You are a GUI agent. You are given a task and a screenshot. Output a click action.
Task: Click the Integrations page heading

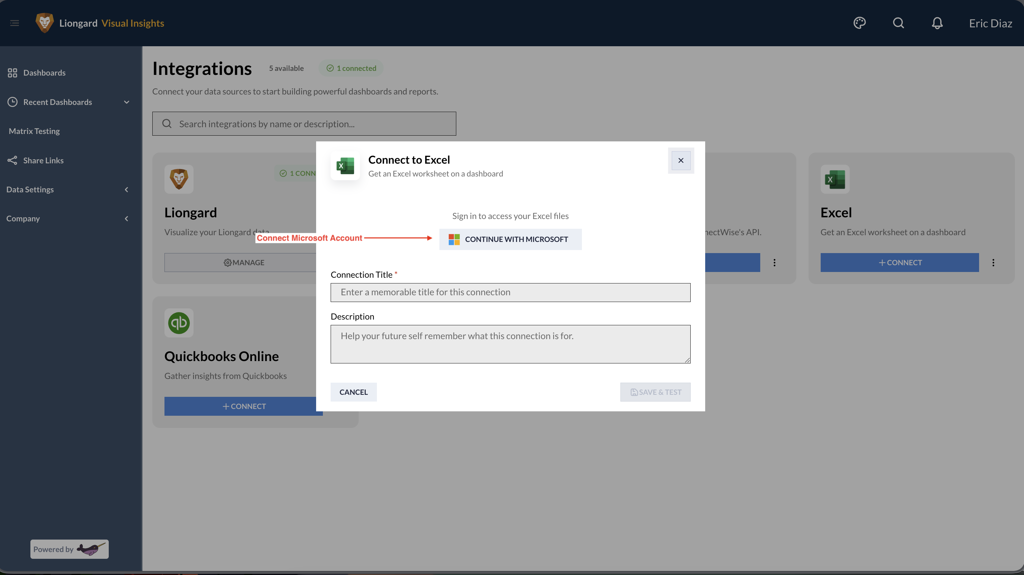(x=202, y=69)
